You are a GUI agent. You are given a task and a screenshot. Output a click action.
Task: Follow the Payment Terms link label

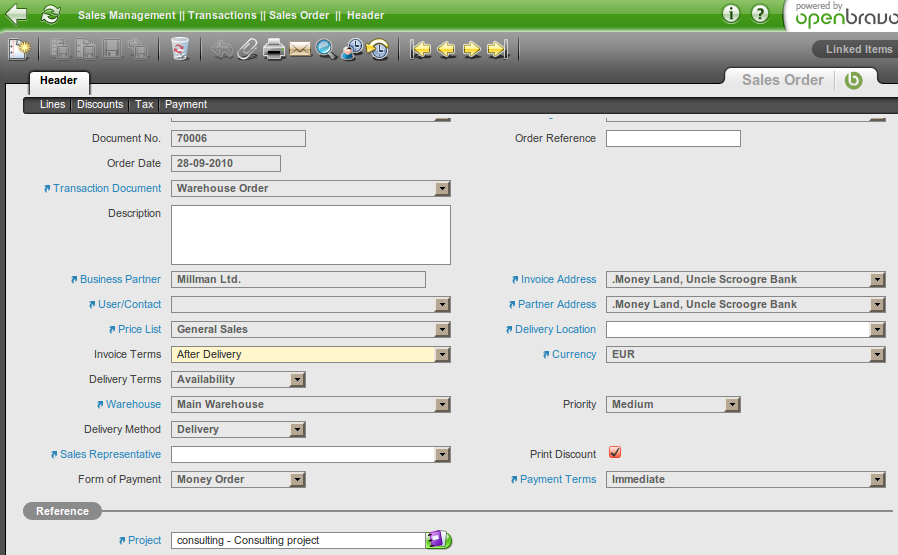pos(558,479)
